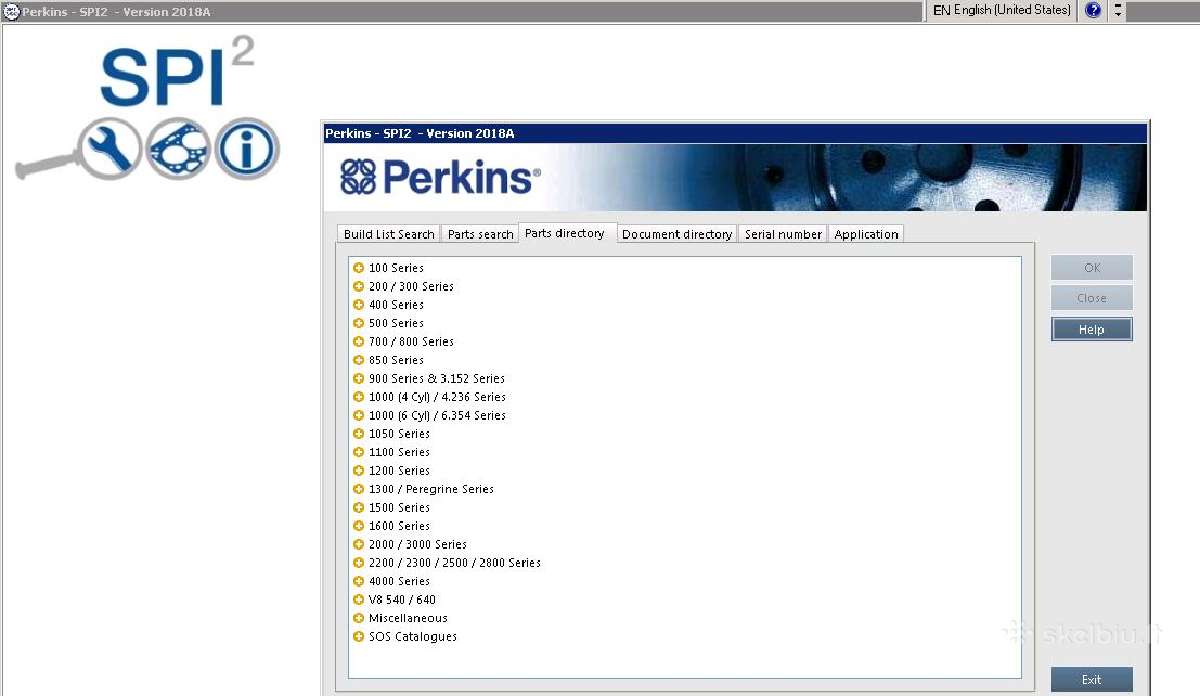Click the blue help question mark icon
This screenshot has width=1200, height=696.
point(1093,10)
